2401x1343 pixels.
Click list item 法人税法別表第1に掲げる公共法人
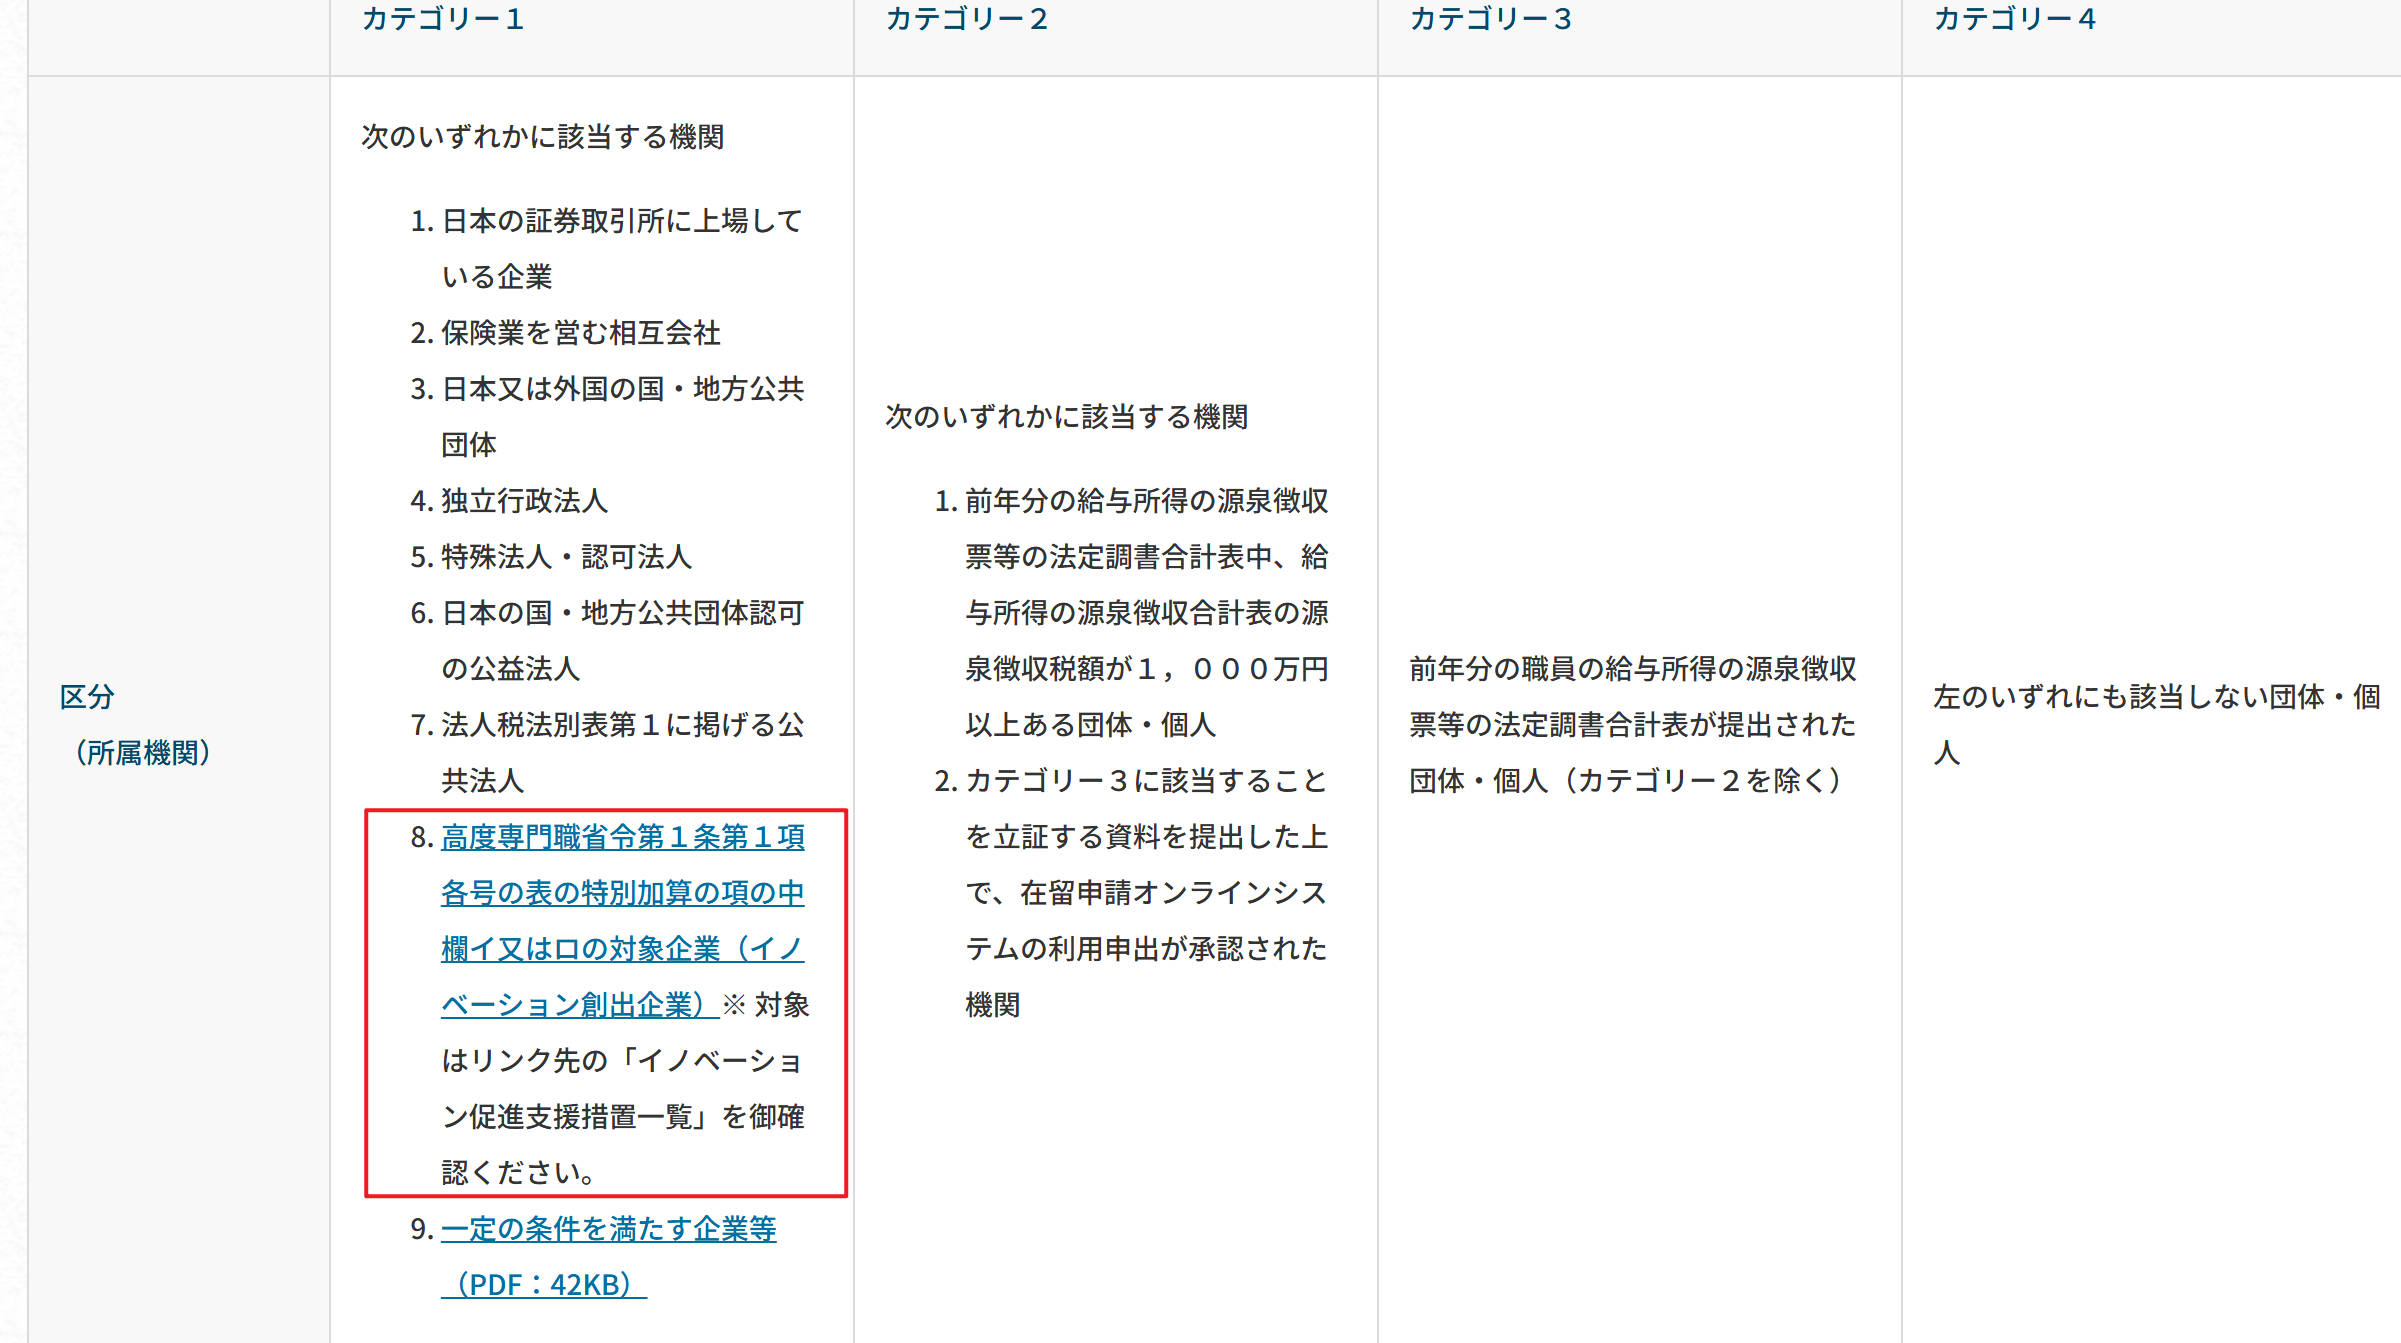coord(622,725)
